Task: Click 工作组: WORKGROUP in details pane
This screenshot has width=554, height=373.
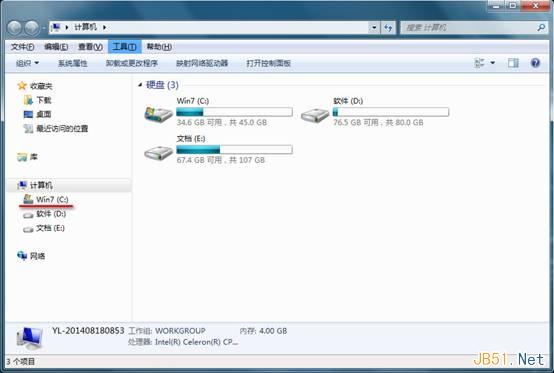Action: (167, 331)
